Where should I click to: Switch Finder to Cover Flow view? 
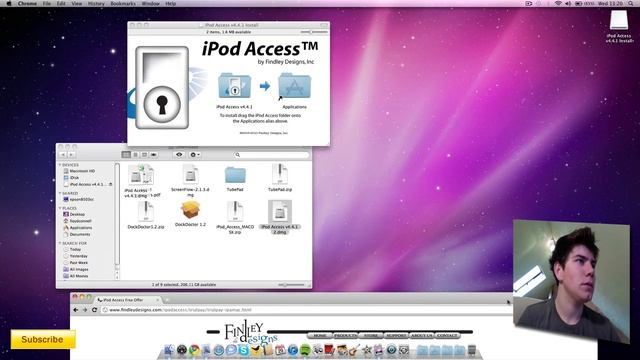tap(153, 155)
